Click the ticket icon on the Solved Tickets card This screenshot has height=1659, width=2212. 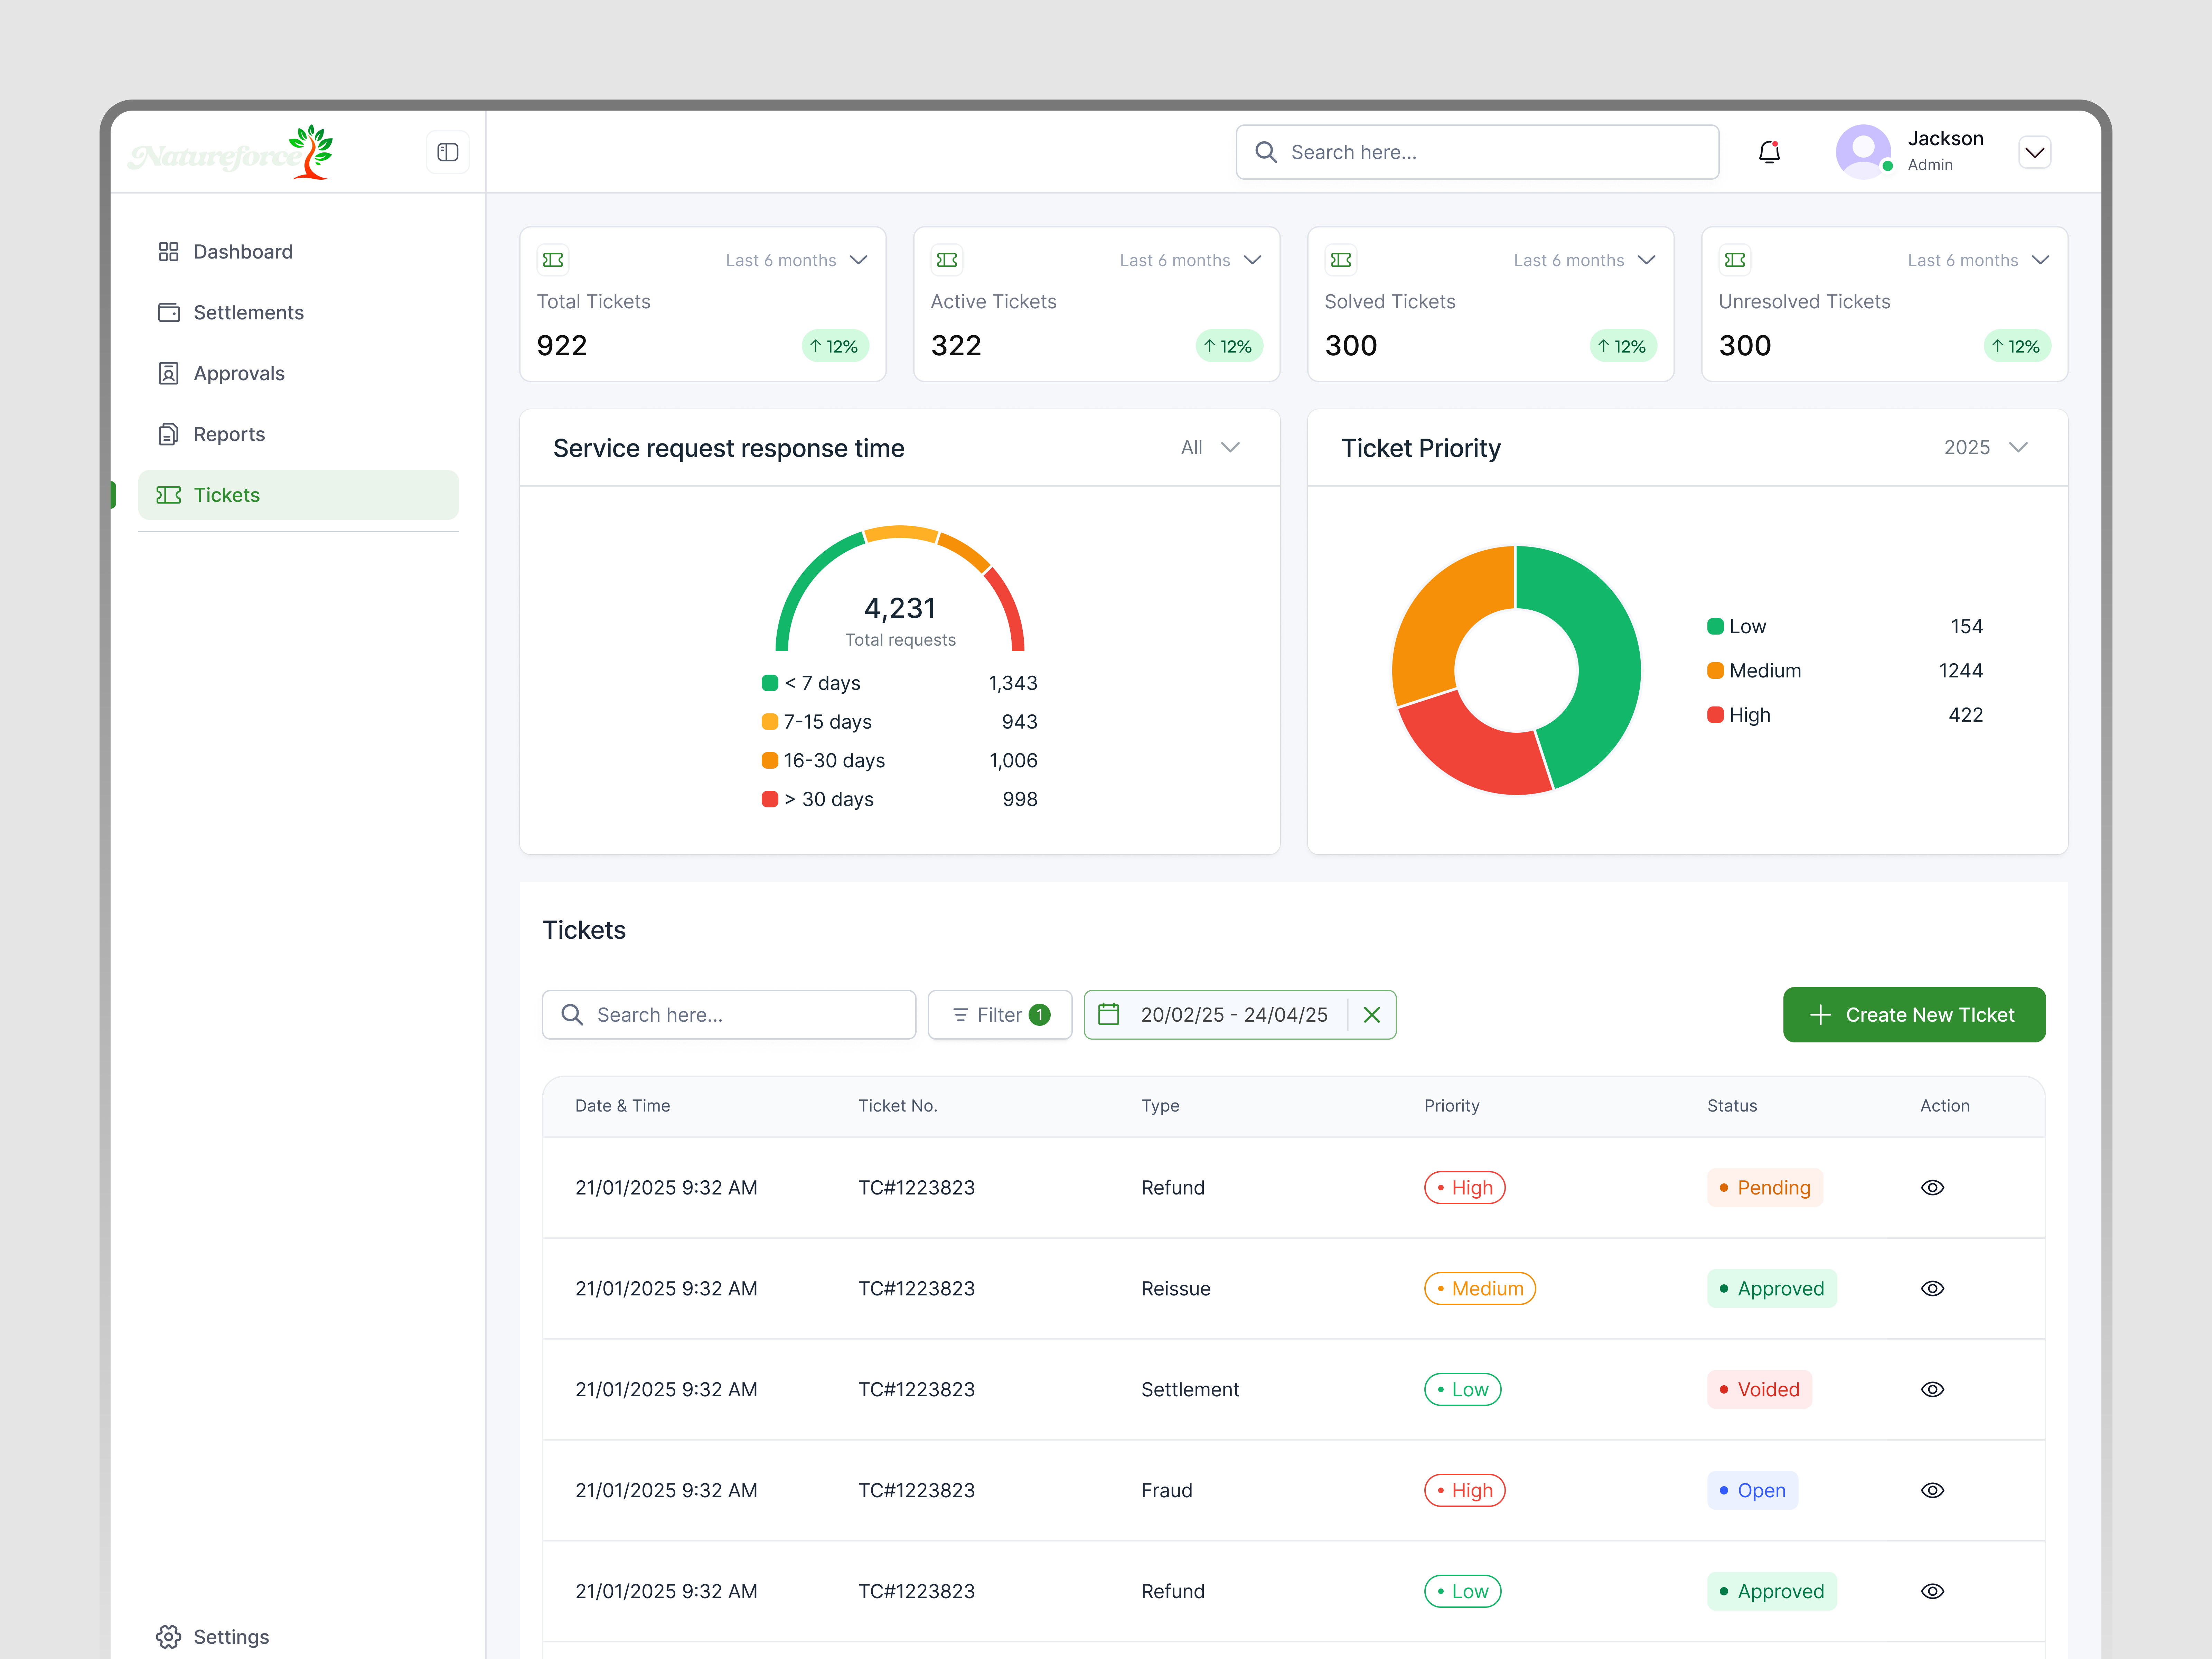1341,260
